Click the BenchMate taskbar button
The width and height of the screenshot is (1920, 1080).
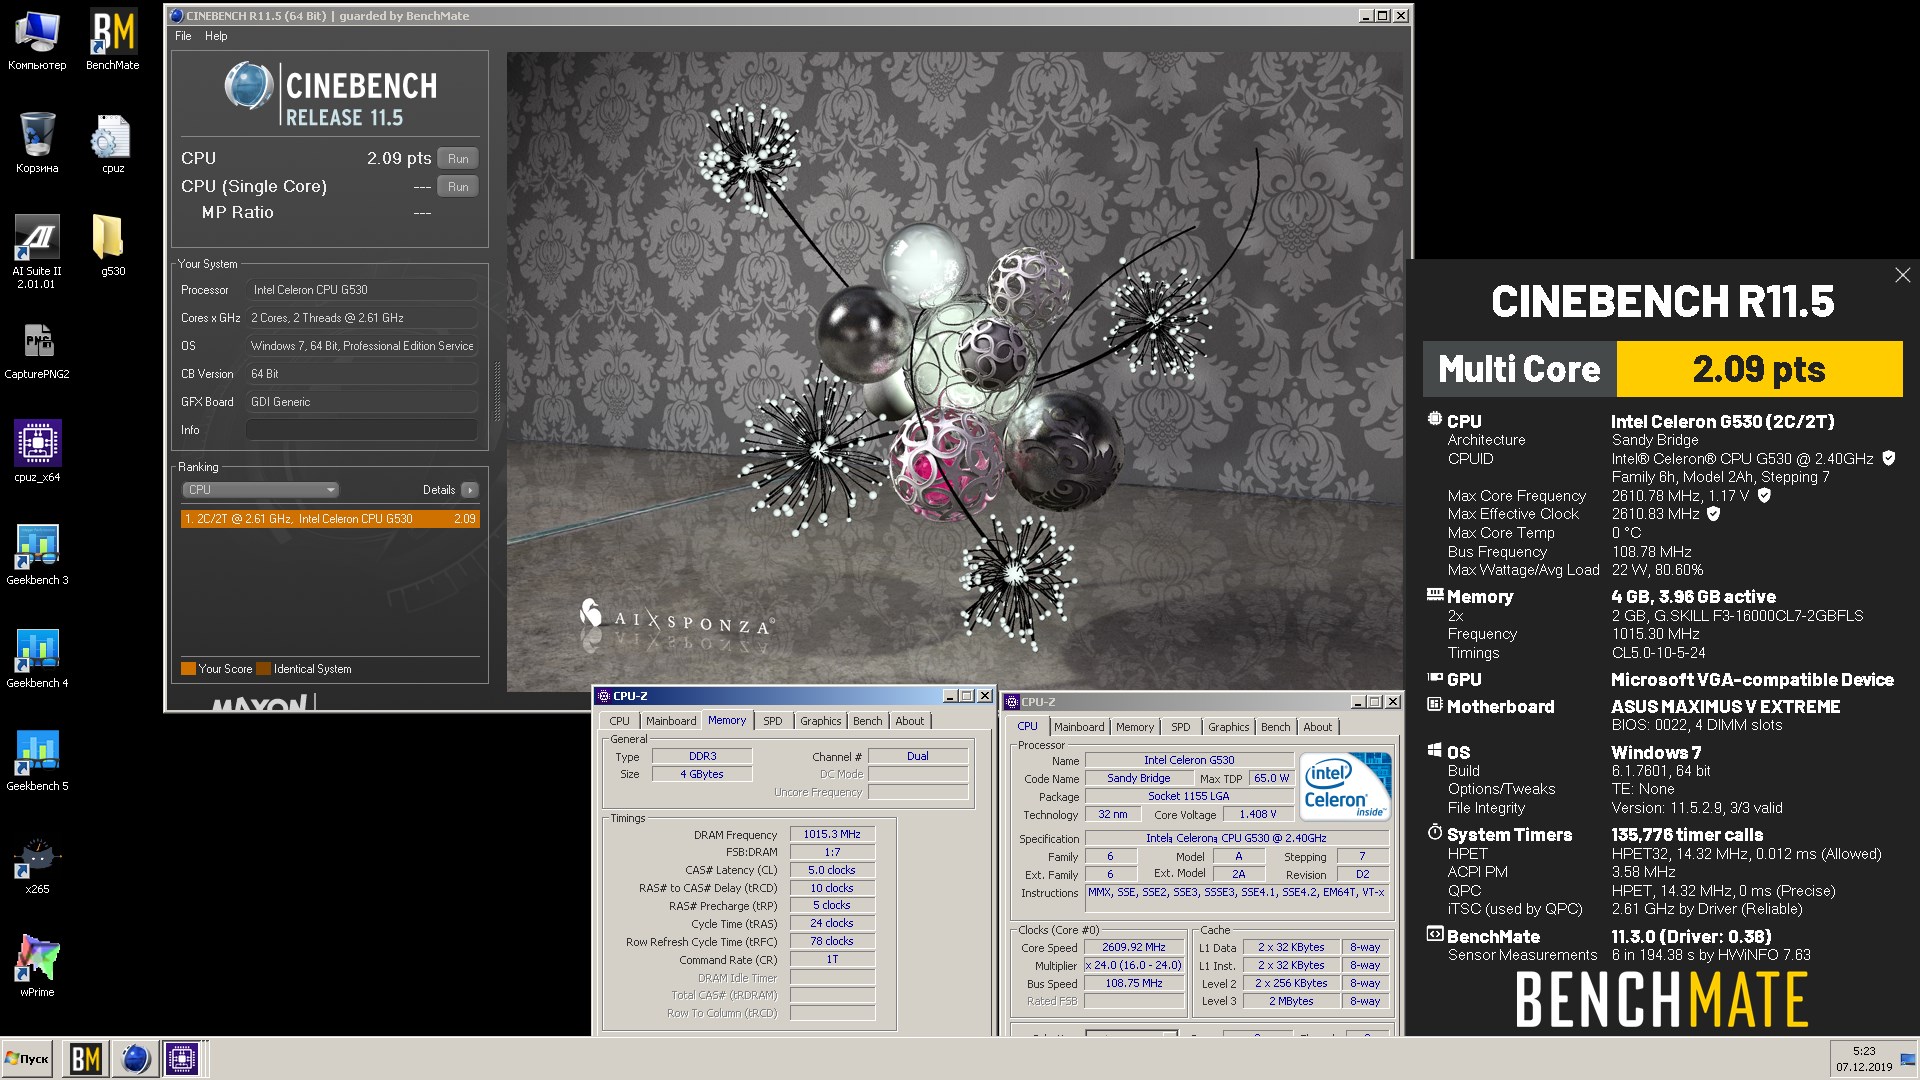coord(85,1059)
